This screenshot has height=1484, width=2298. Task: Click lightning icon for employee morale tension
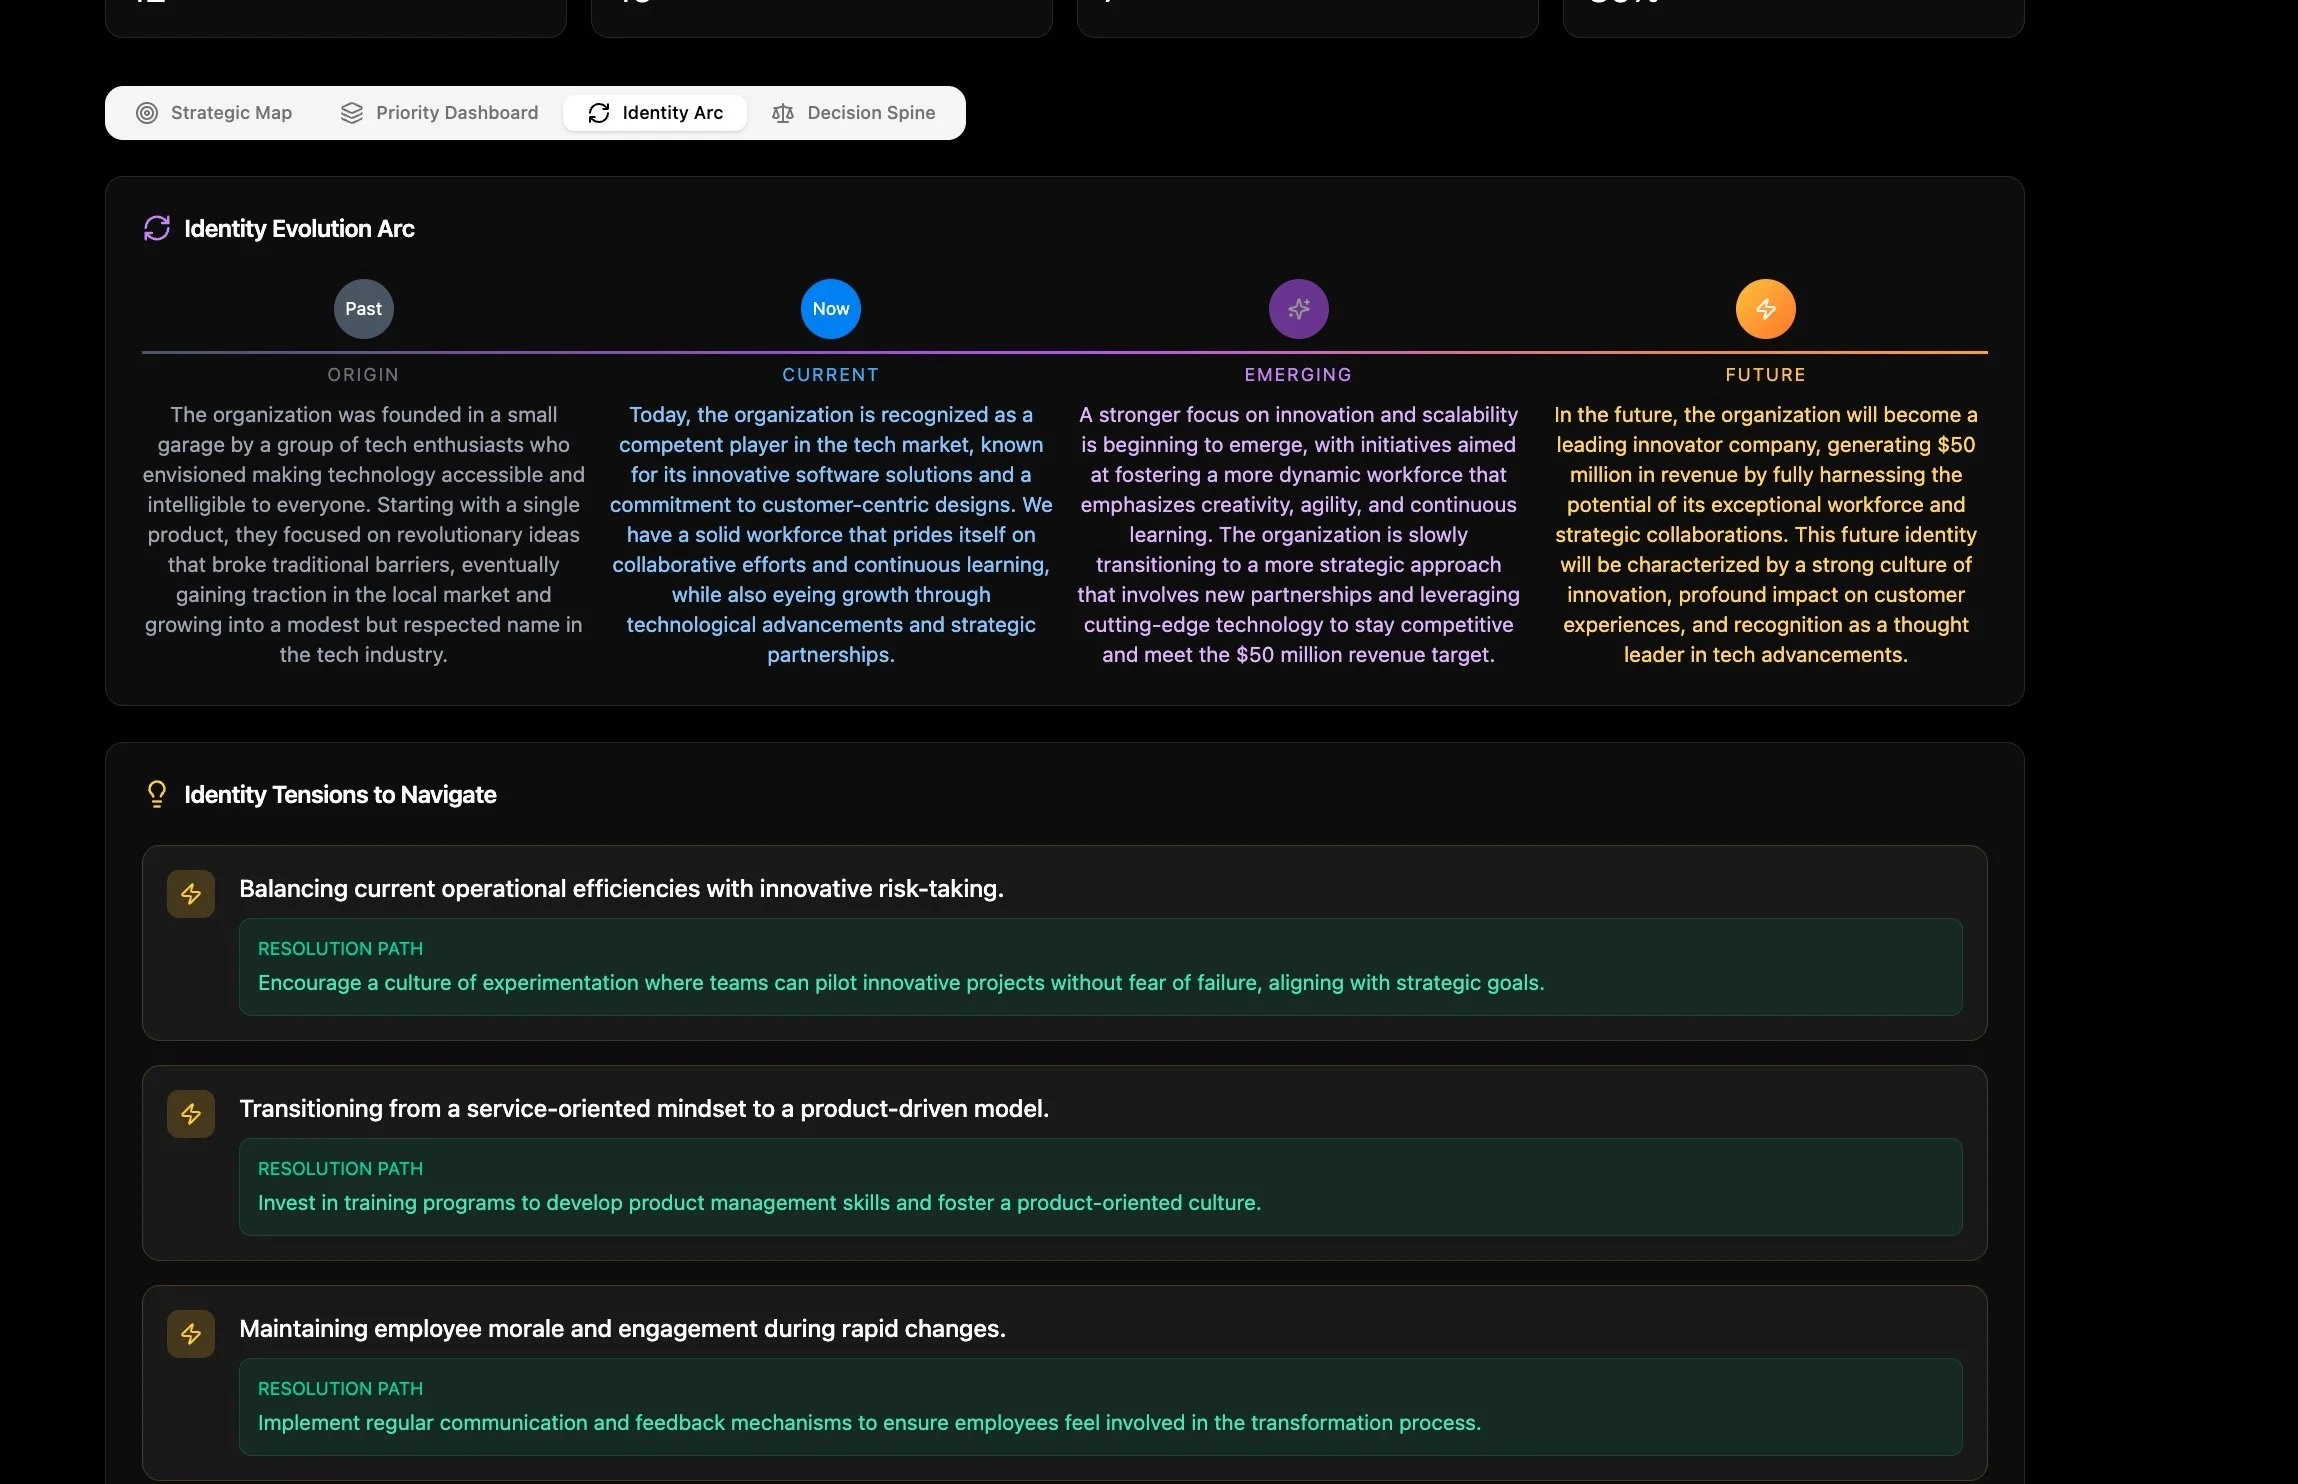click(191, 1334)
